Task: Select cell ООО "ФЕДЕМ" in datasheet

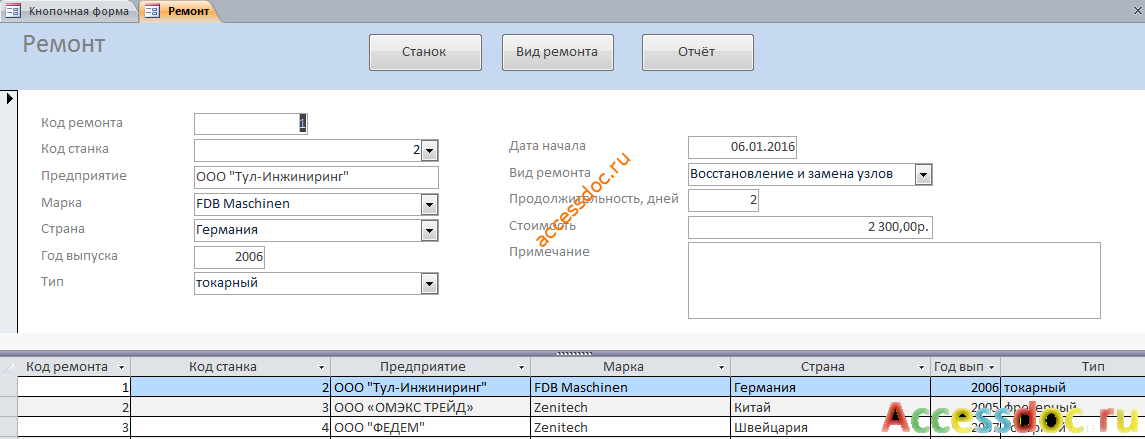Action: click(431, 427)
